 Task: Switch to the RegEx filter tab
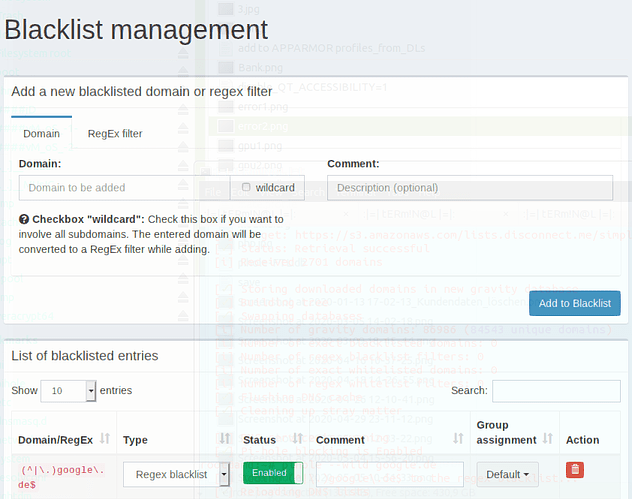pos(114,133)
